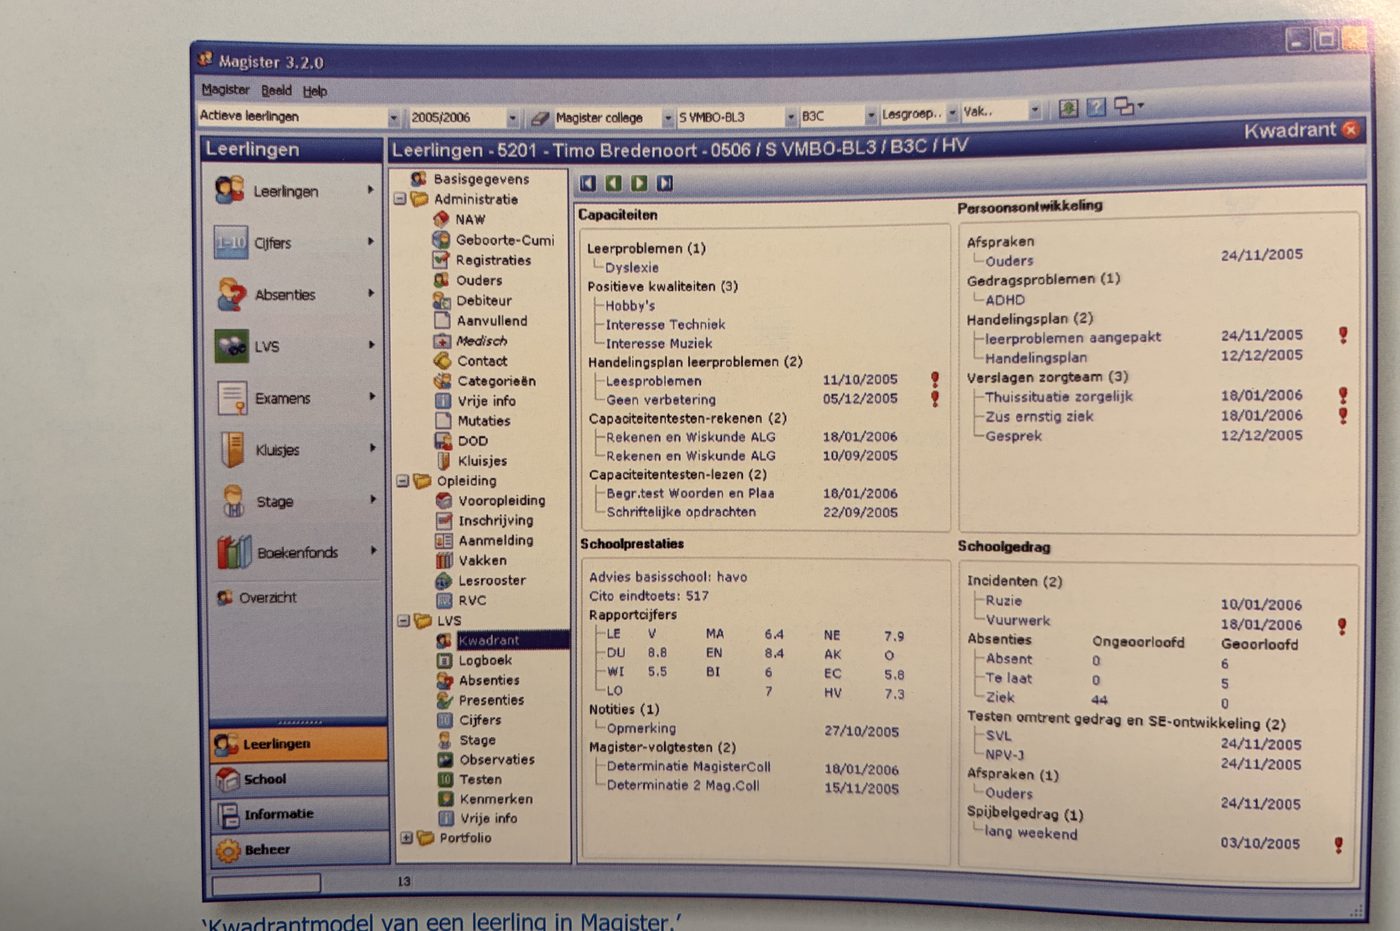Go to the first student record

coord(588,183)
